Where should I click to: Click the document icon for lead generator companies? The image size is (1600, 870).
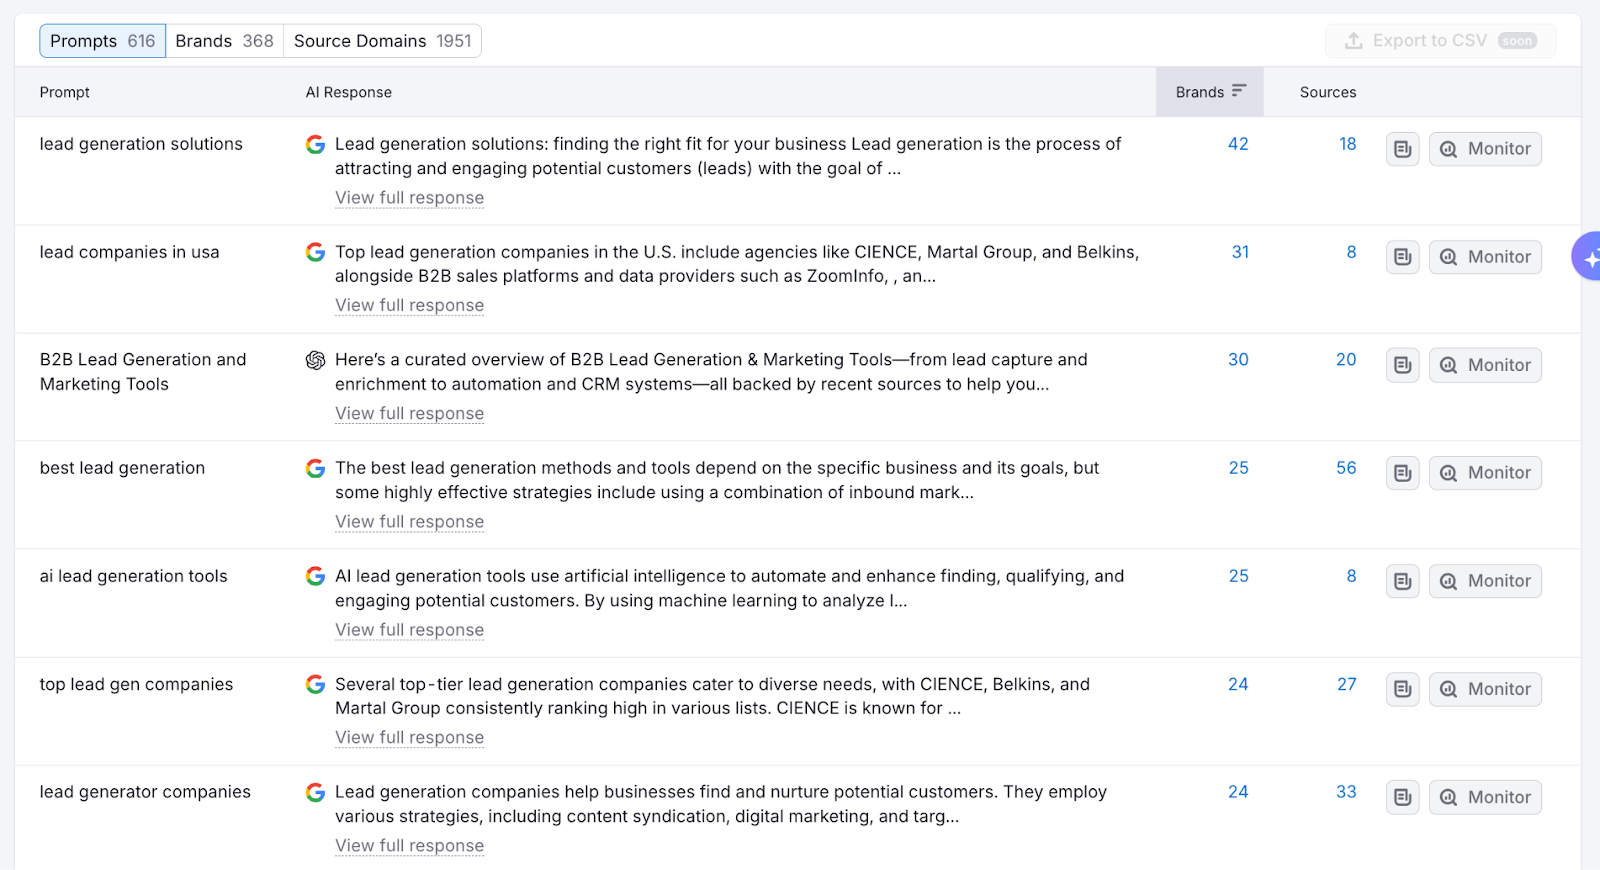click(x=1402, y=797)
